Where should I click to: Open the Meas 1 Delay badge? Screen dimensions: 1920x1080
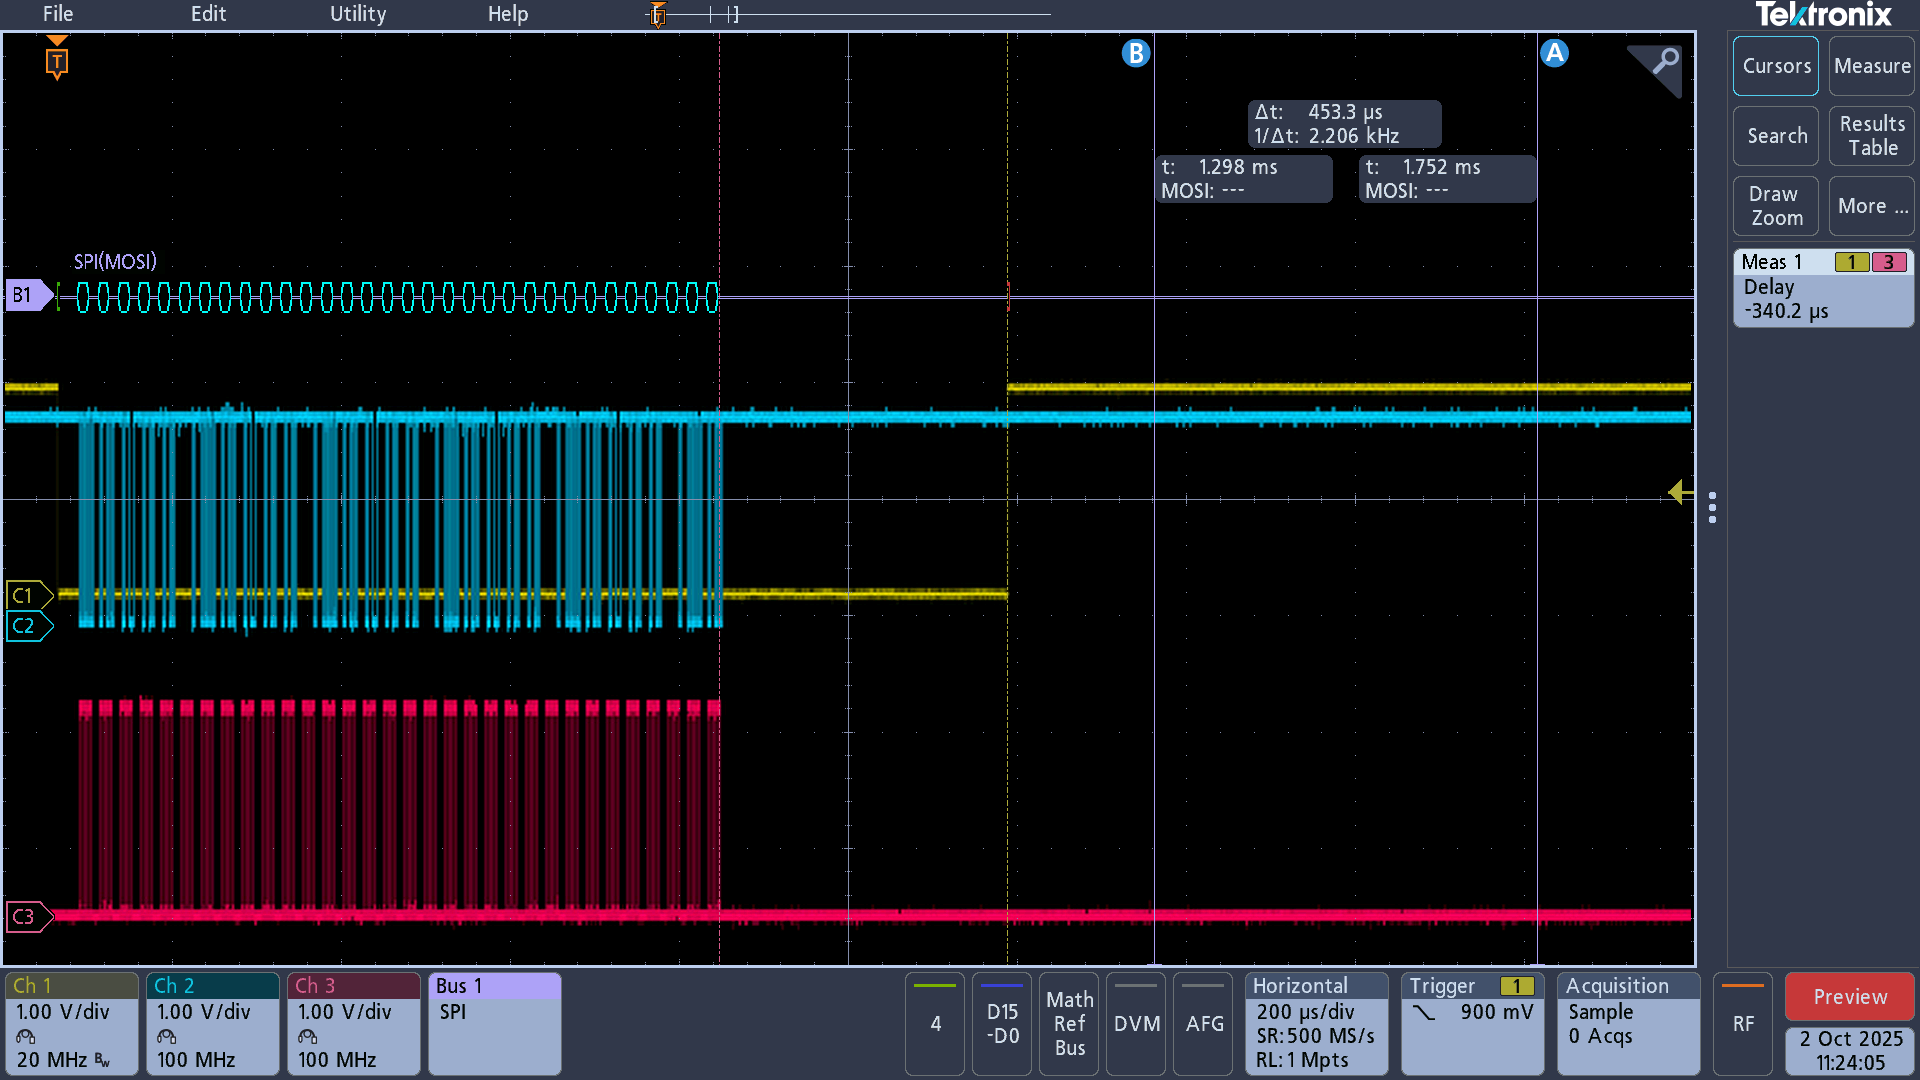point(1823,288)
